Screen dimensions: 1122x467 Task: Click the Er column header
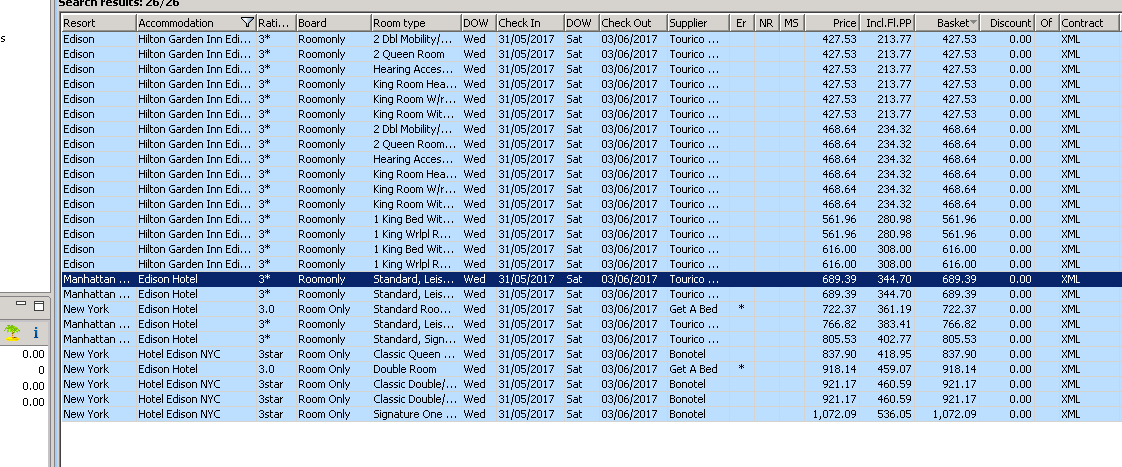tap(741, 23)
